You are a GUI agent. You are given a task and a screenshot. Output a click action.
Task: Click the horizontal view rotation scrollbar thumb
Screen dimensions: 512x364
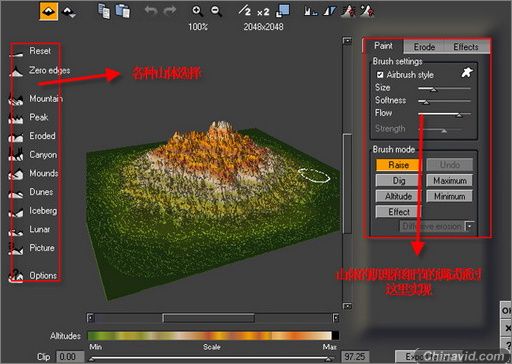coord(209,318)
